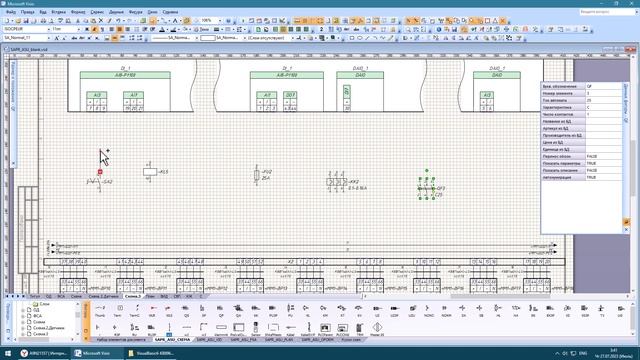This screenshot has width=640, height=360.
Task: Close the shape data panel
Action: tap(627, 230)
